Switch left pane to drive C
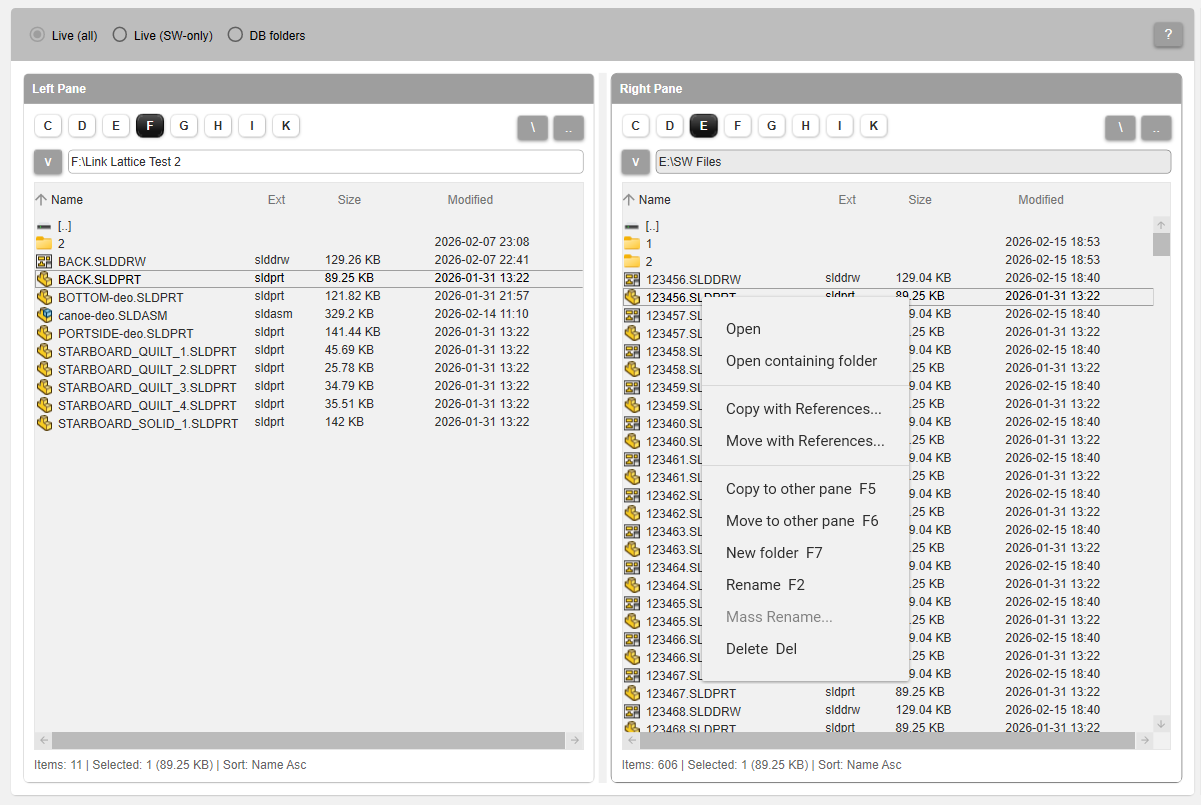 tap(48, 126)
